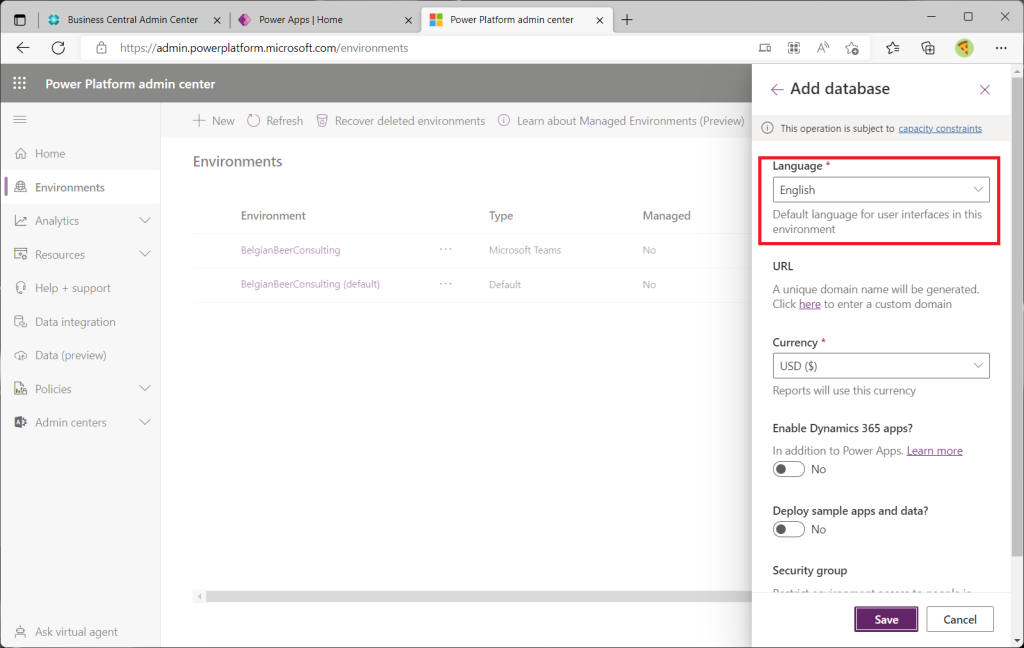The width and height of the screenshot is (1024, 648).
Task: Click the Managed column header
Action: click(x=666, y=216)
